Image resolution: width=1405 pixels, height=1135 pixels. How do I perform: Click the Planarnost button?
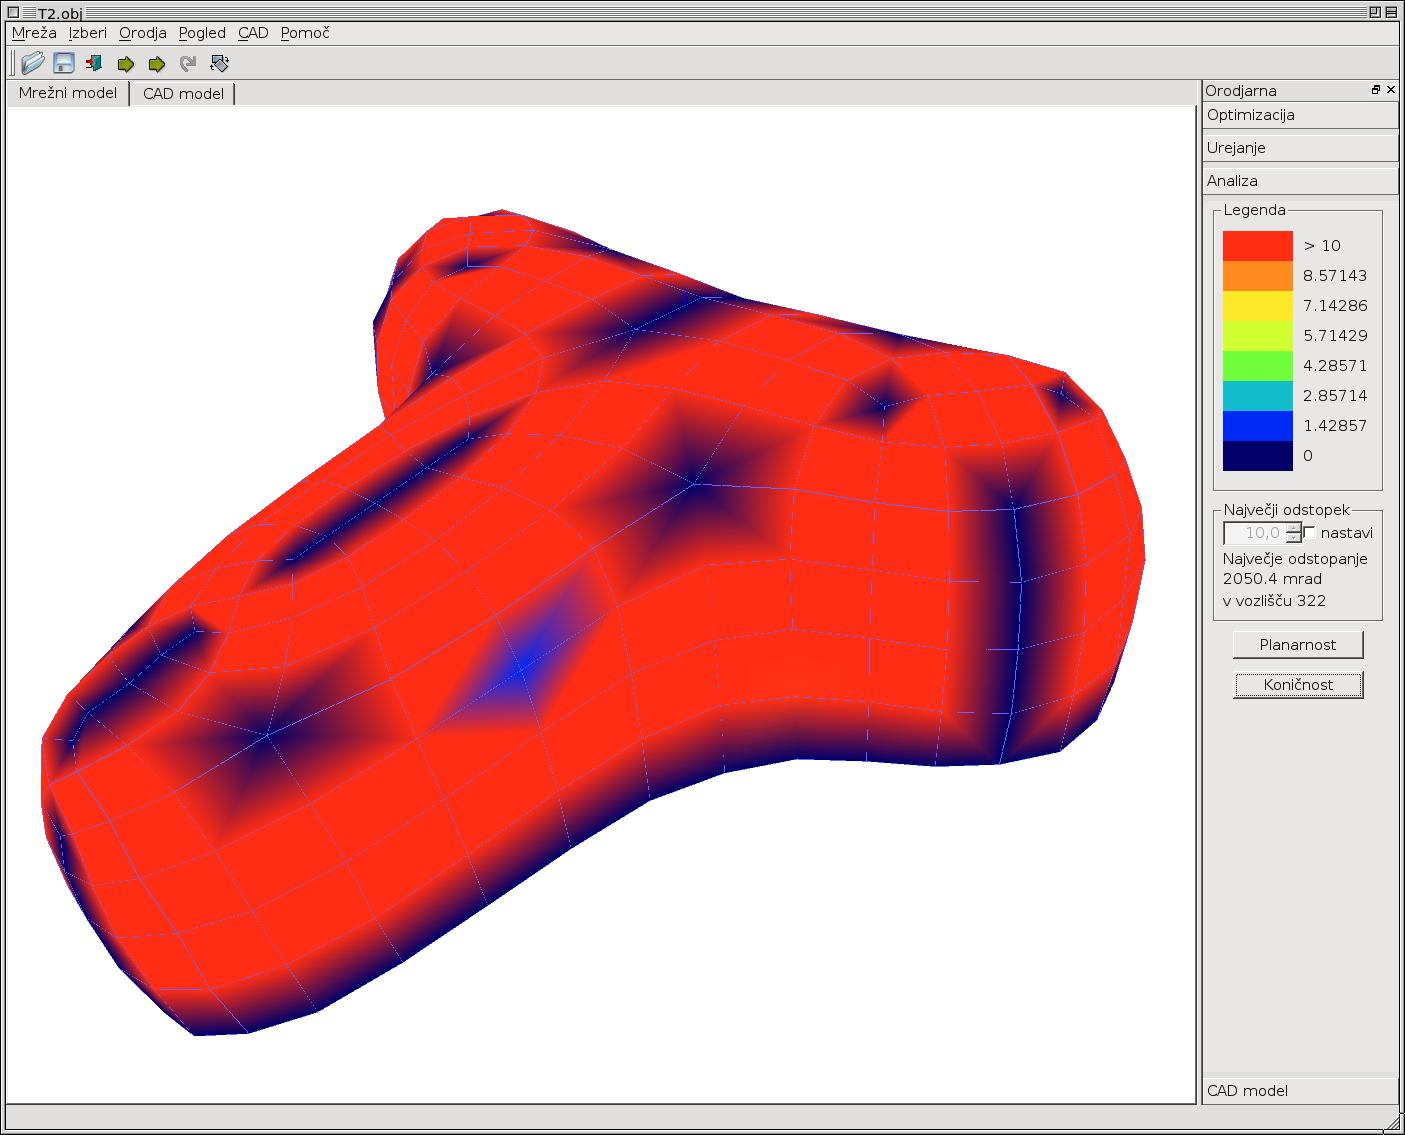point(1297,645)
